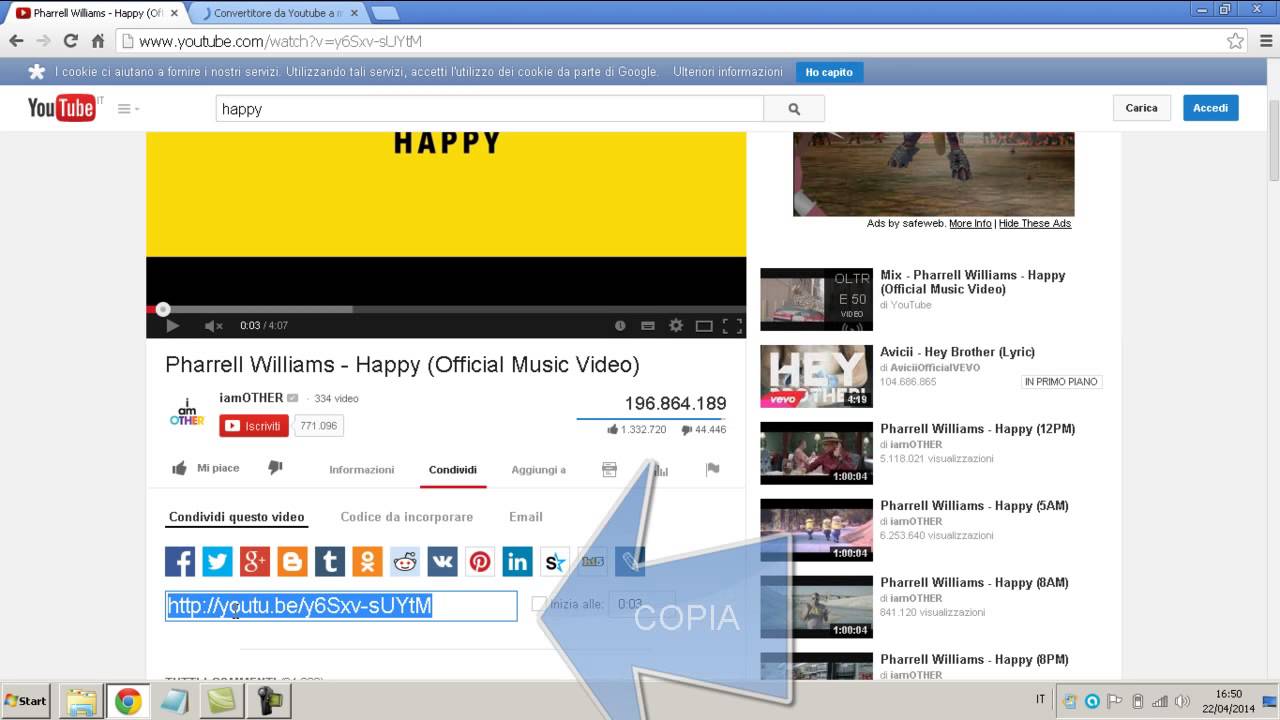Click More Info ad link
Image resolution: width=1280 pixels, height=720 pixels.
[970, 223]
